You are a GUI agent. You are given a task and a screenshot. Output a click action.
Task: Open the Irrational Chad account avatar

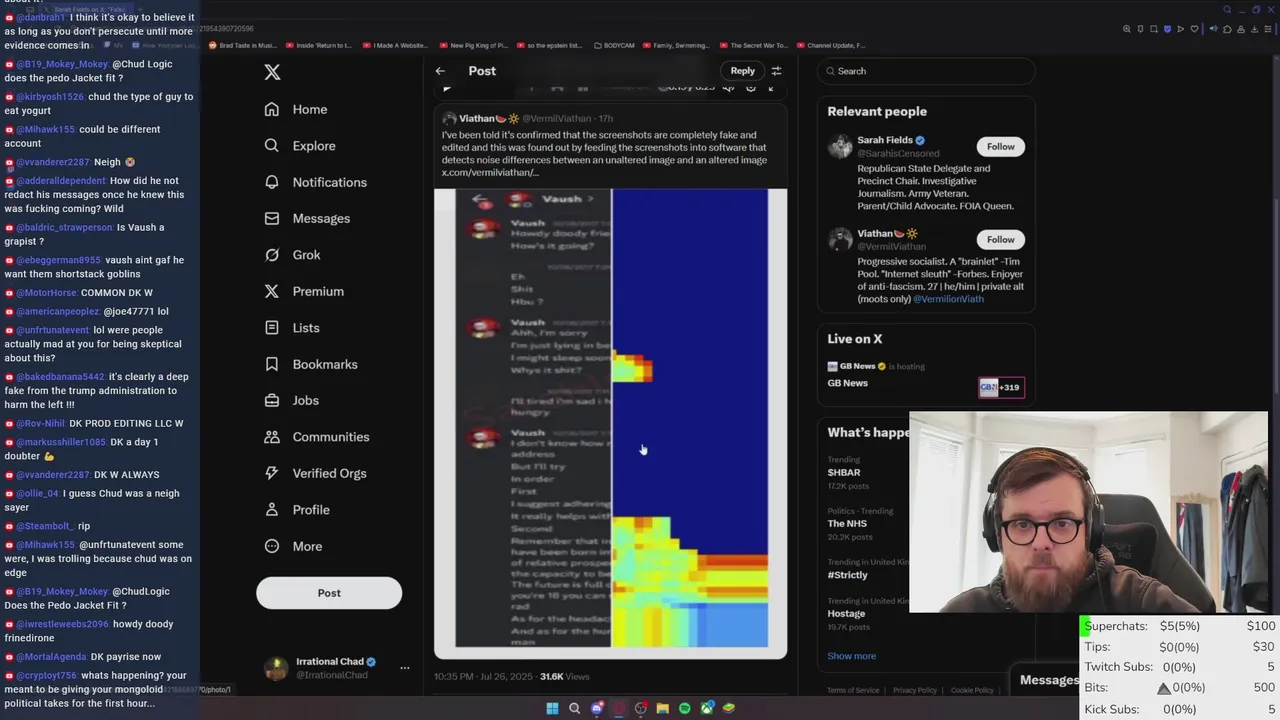pyautogui.click(x=277, y=668)
